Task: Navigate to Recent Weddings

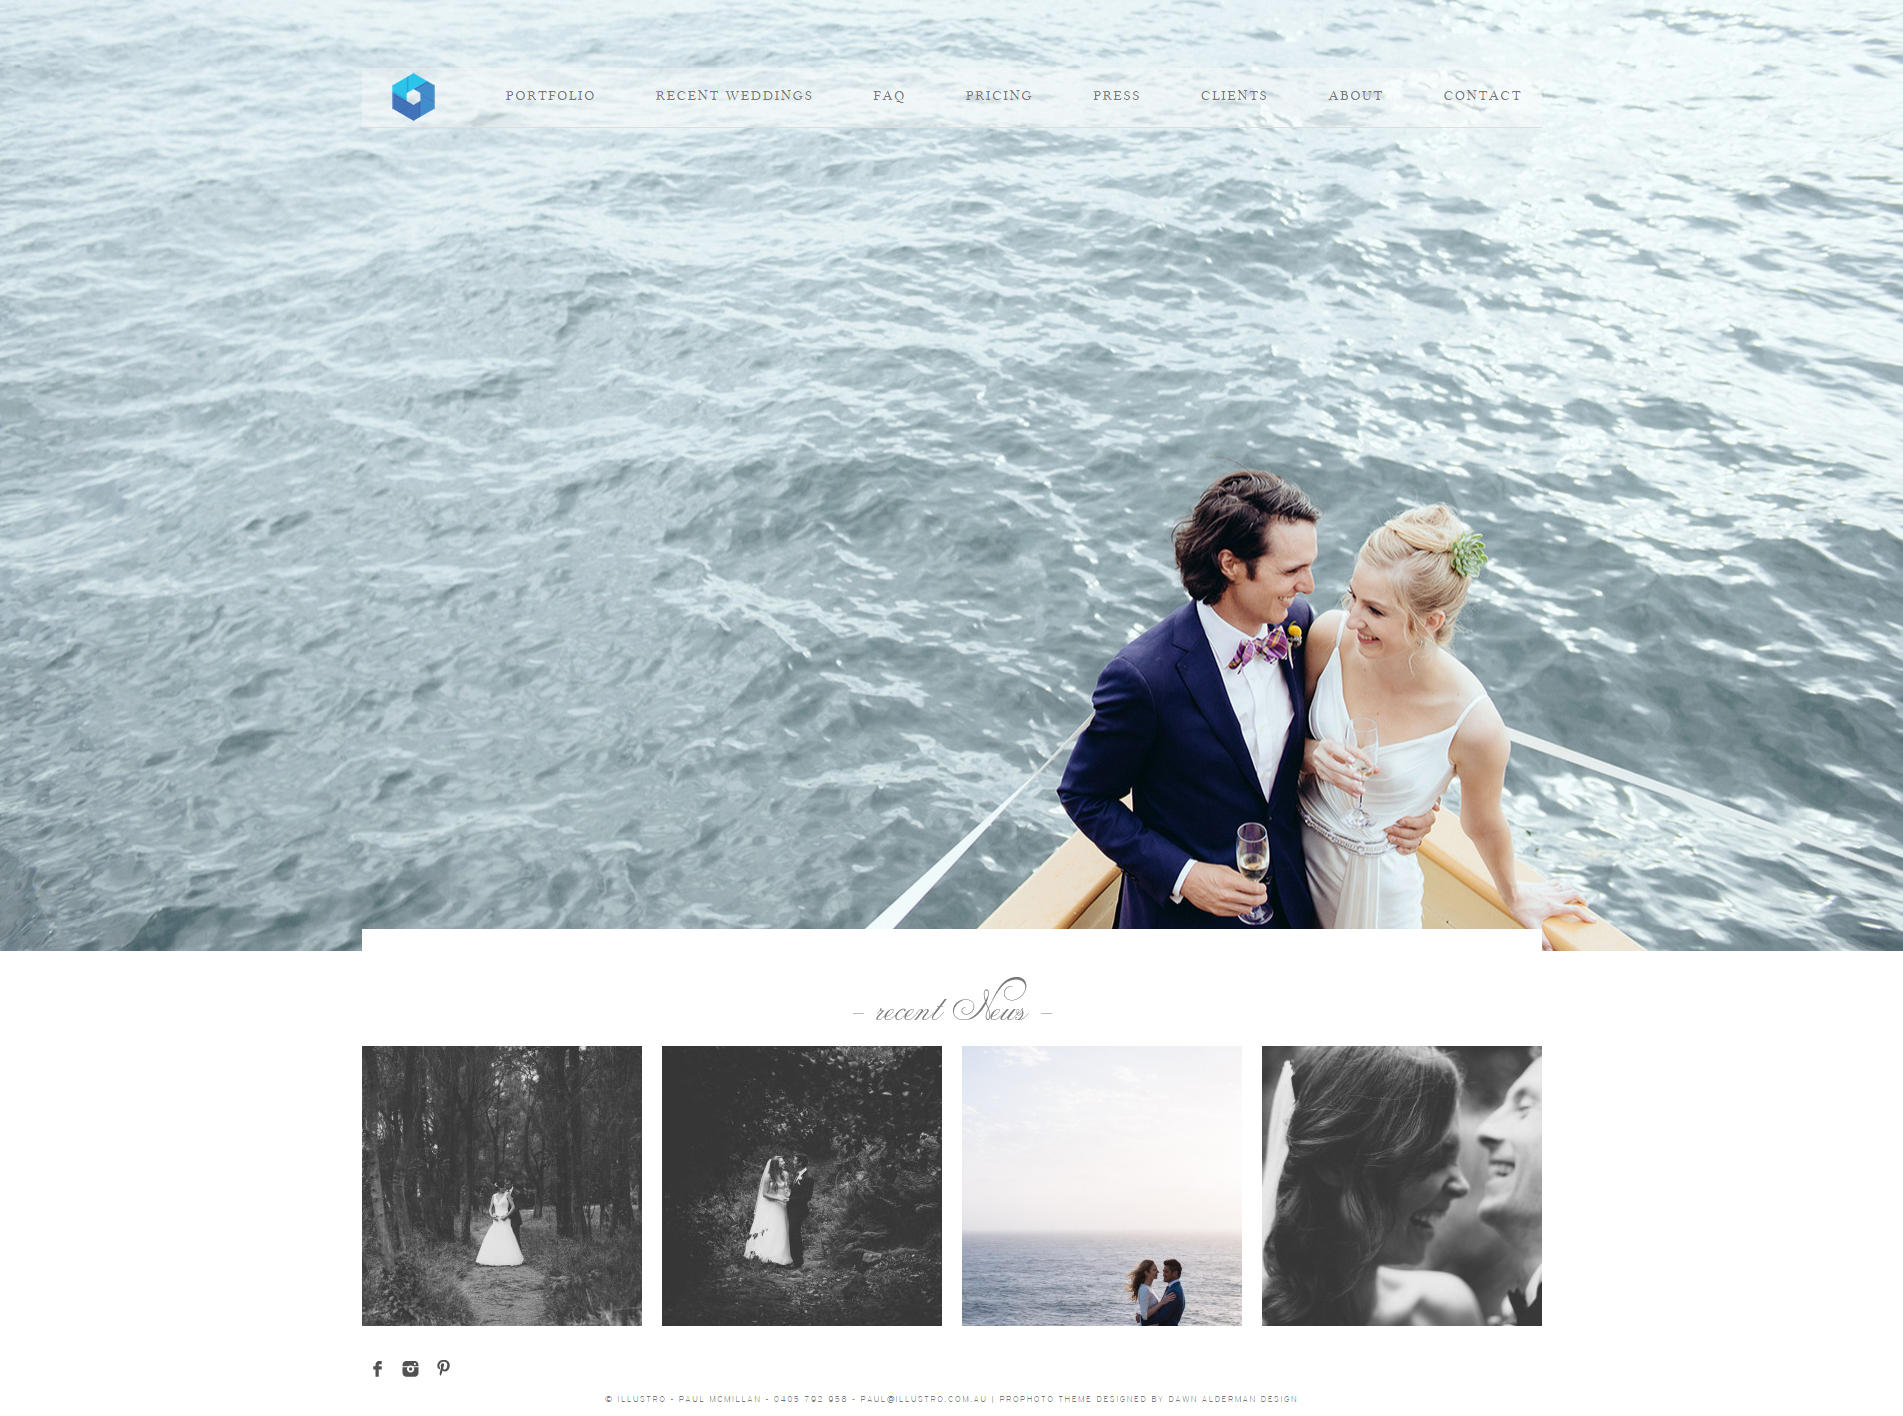Action: pos(735,96)
